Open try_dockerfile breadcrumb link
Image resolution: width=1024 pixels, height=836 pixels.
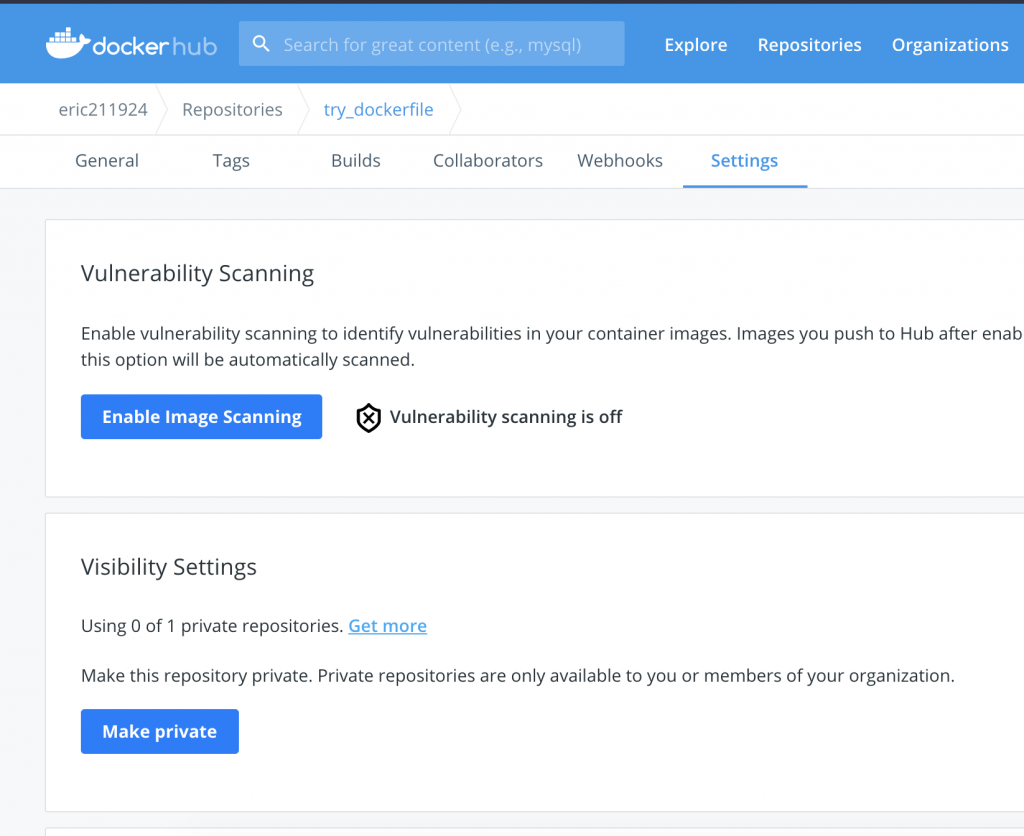click(x=379, y=109)
